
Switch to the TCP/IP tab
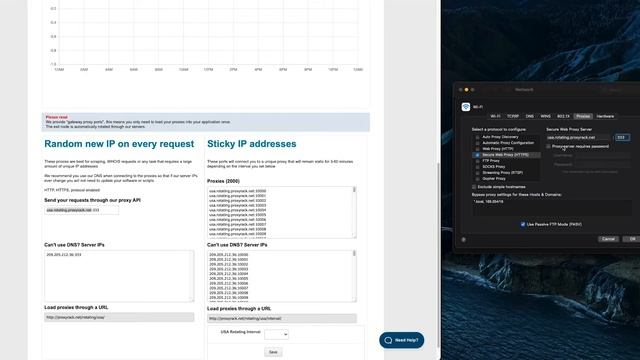513,116
